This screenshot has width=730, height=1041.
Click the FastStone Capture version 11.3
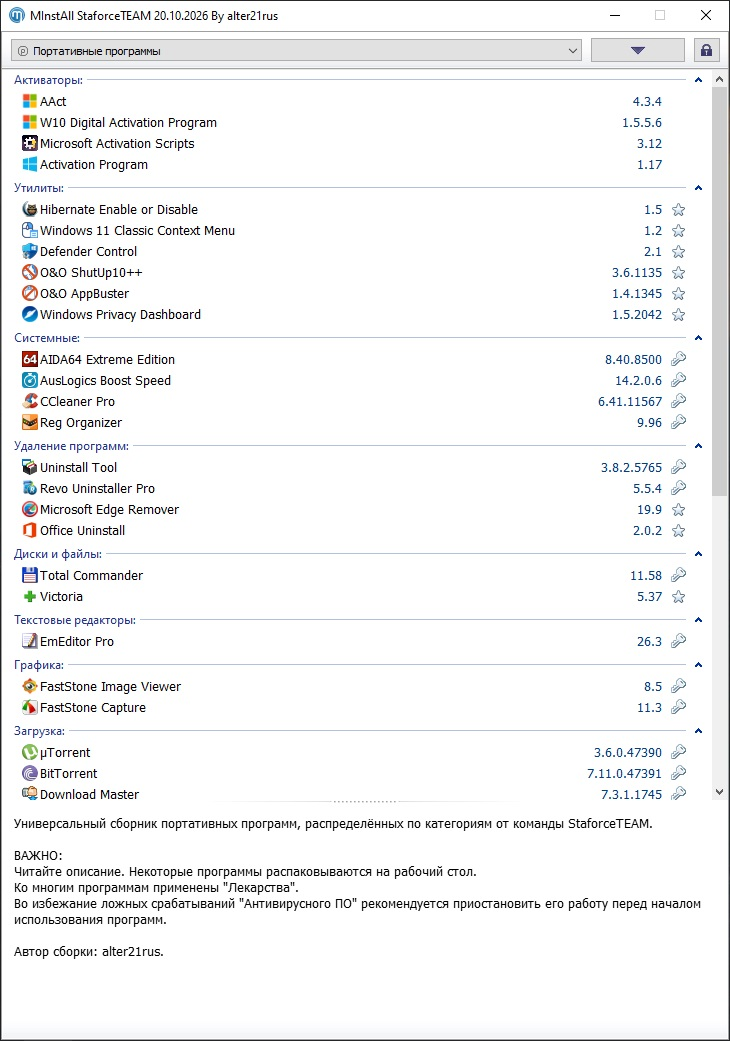[x=649, y=707]
